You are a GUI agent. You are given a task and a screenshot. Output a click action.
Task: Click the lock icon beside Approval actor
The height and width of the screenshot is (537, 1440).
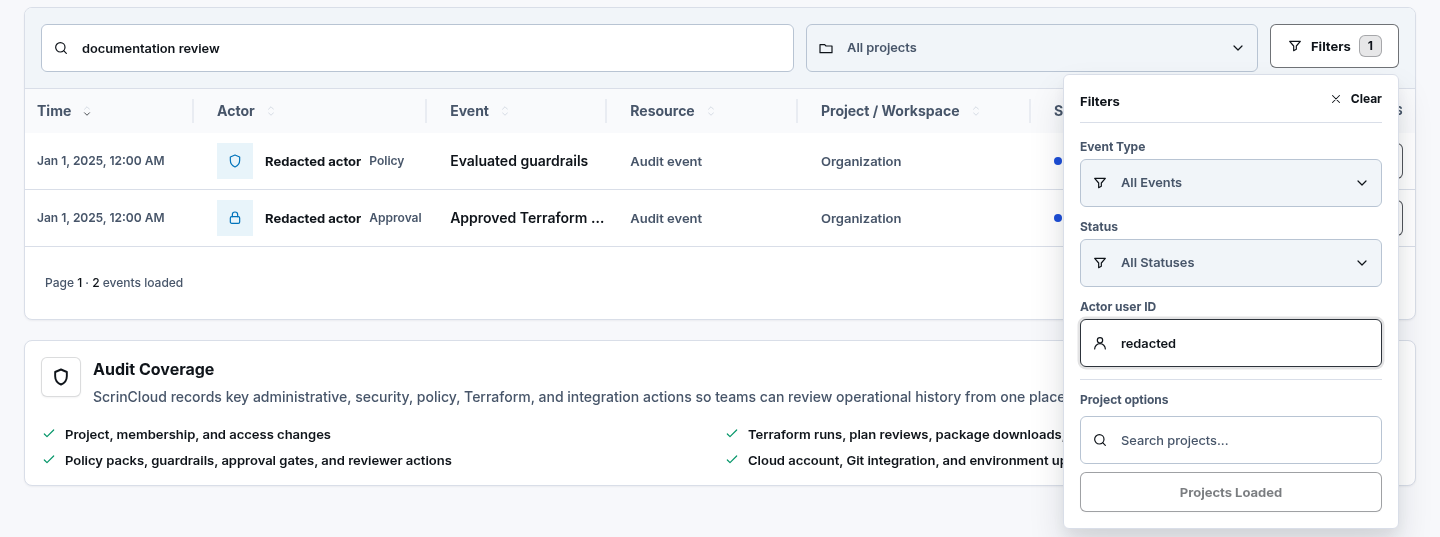[x=235, y=218]
